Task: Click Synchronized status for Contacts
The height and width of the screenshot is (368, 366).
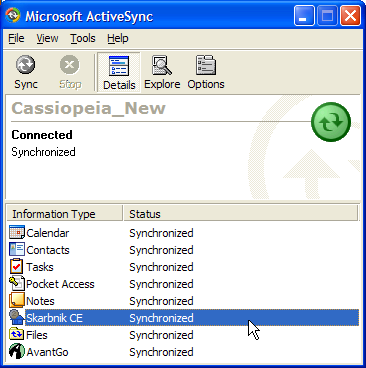Action: 161,250
